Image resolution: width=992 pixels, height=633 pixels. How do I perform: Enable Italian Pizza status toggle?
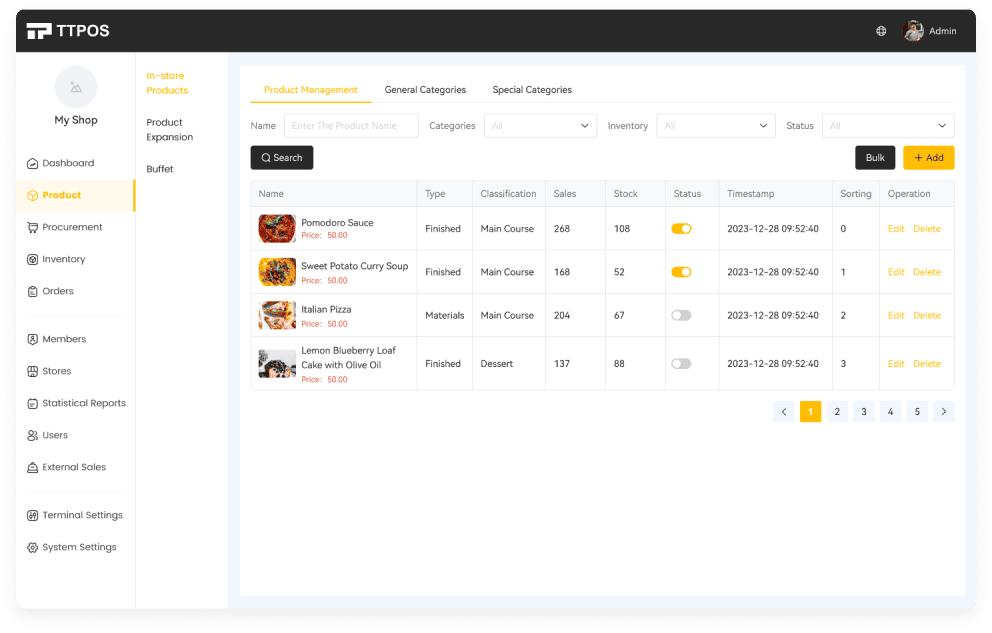click(x=681, y=316)
